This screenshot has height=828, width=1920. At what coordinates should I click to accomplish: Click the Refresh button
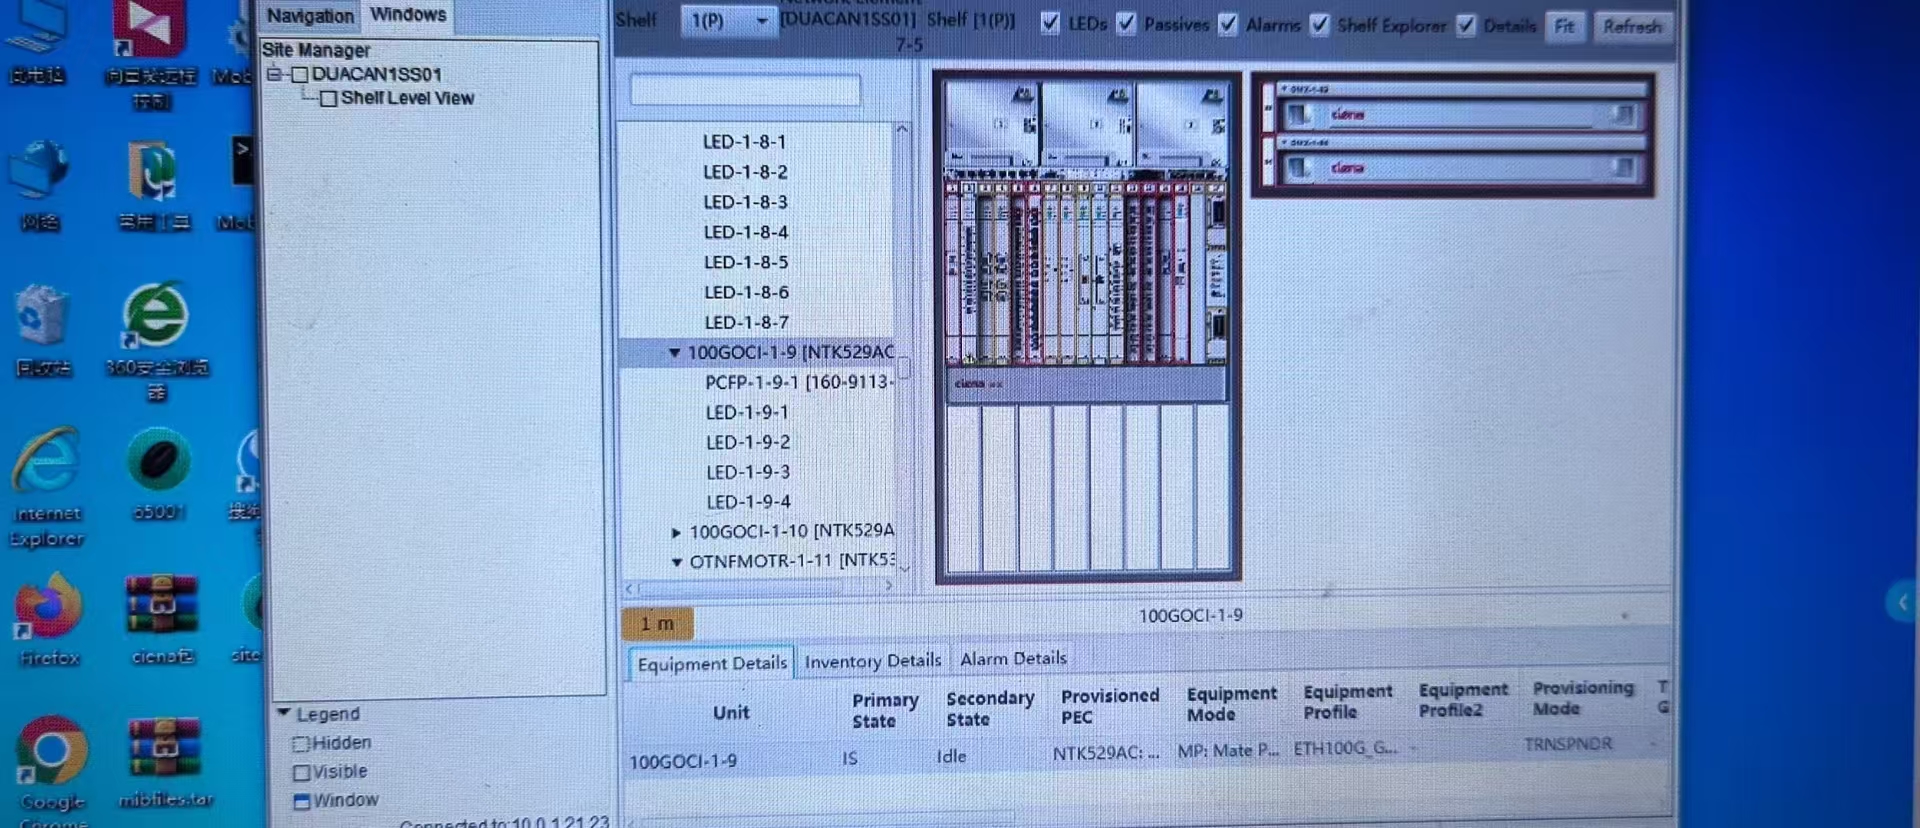(x=1632, y=26)
